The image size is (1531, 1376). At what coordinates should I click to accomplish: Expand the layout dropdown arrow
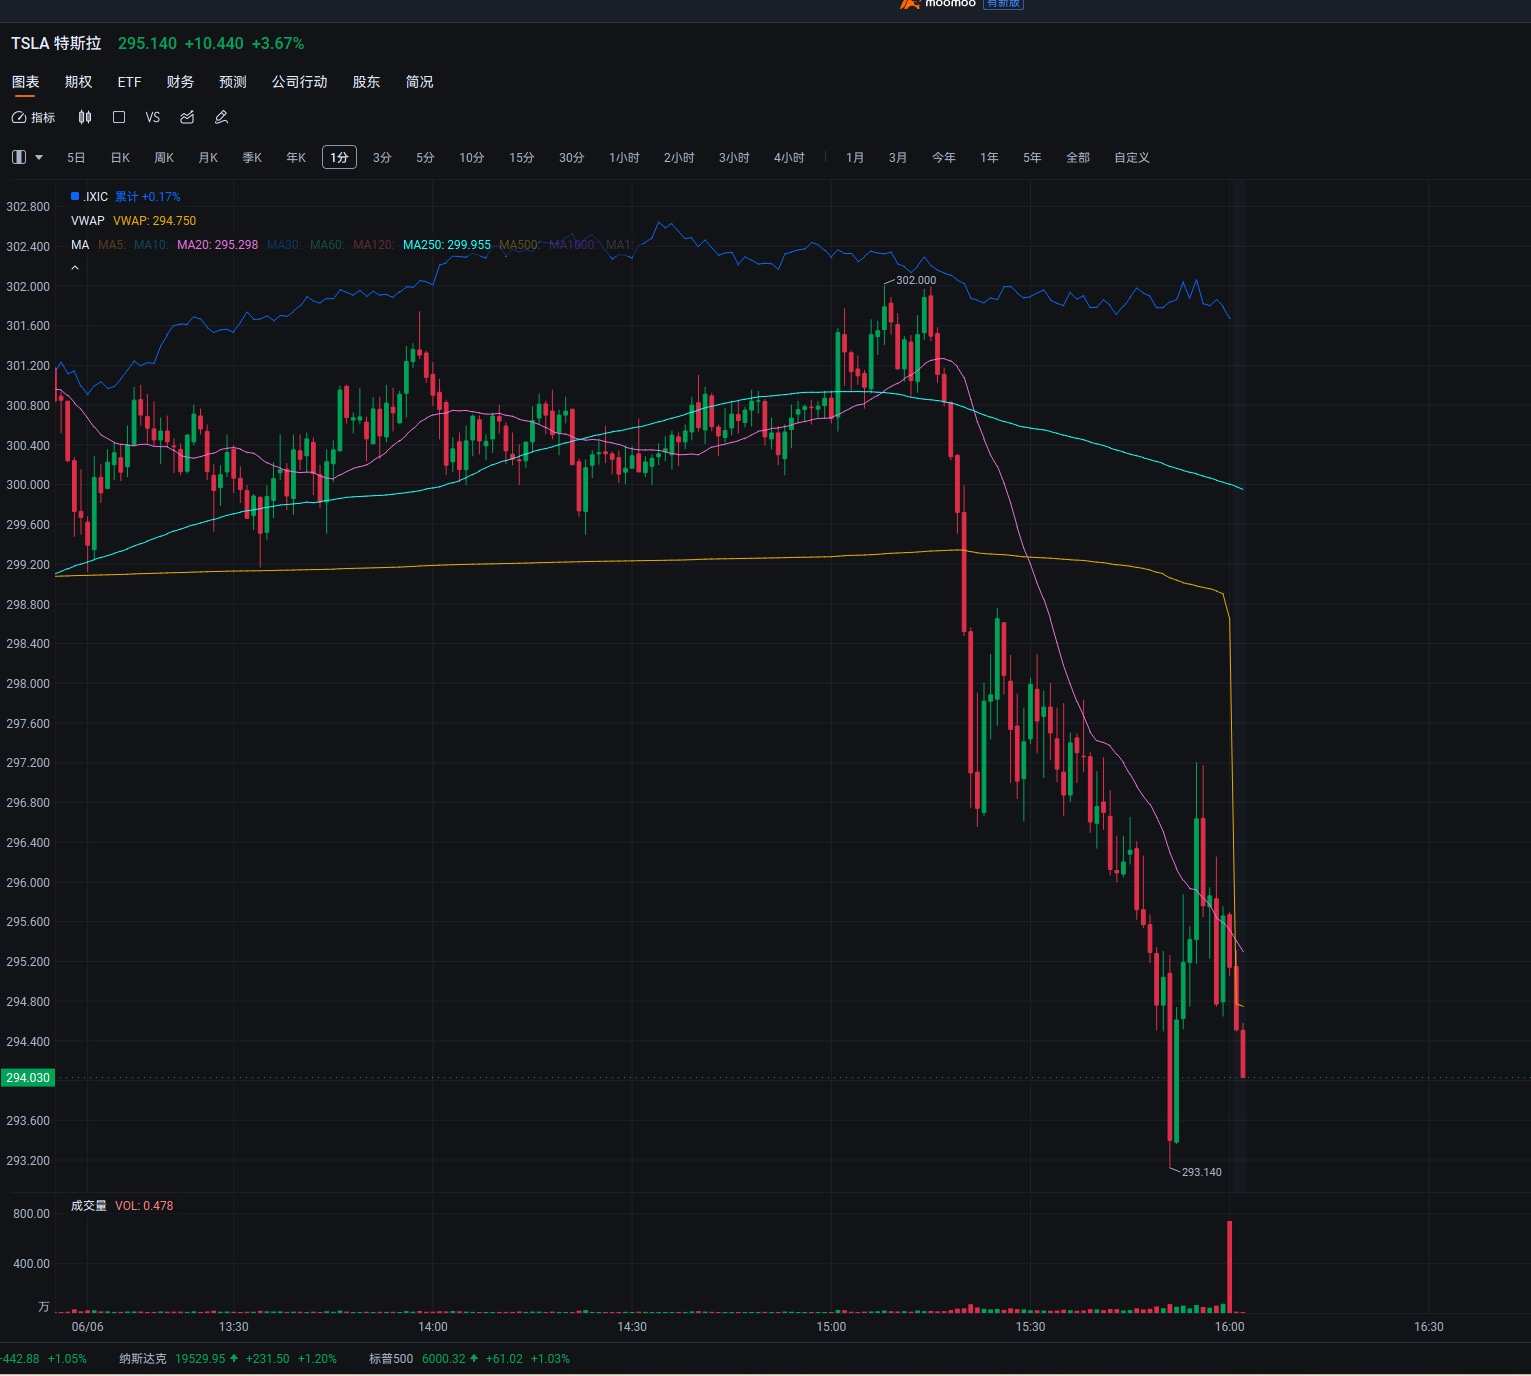point(39,157)
